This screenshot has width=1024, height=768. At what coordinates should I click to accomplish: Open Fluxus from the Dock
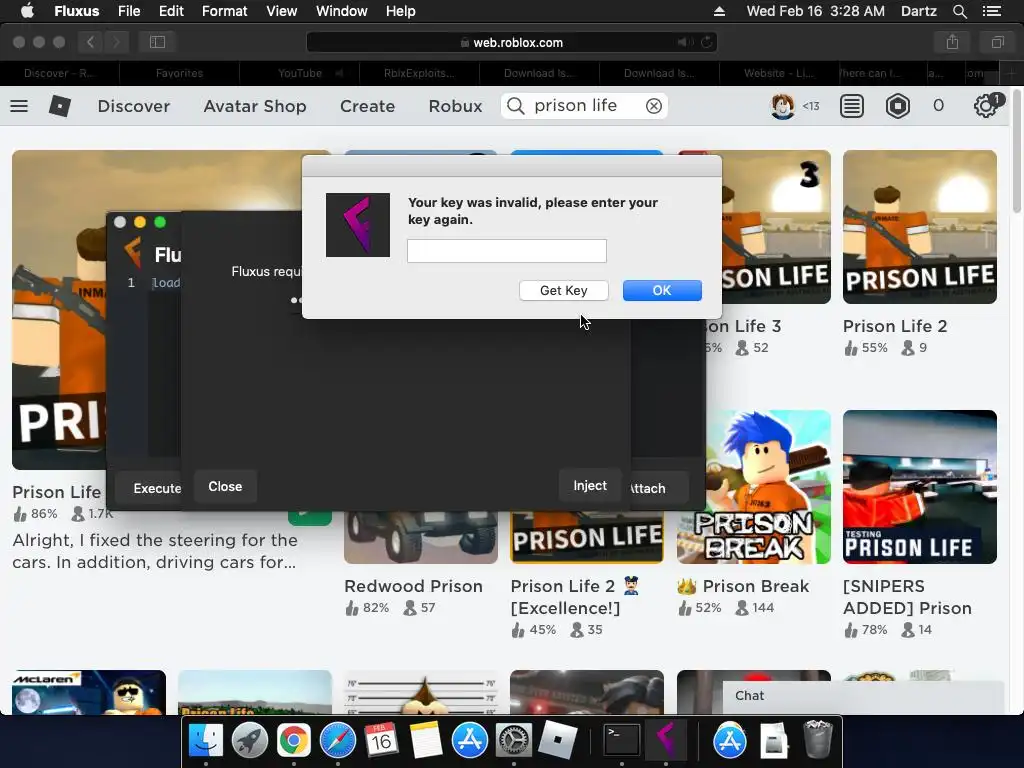(665, 740)
